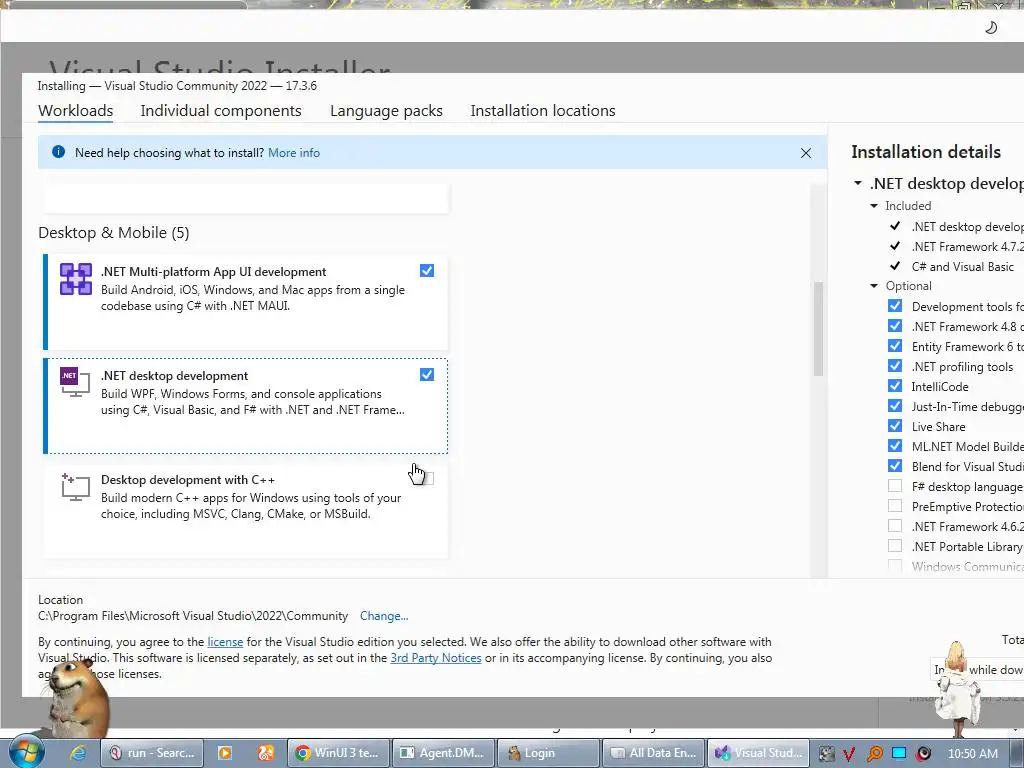The height and width of the screenshot is (768, 1024).
Task: Uncheck Development tools optional component
Action: tap(895, 306)
